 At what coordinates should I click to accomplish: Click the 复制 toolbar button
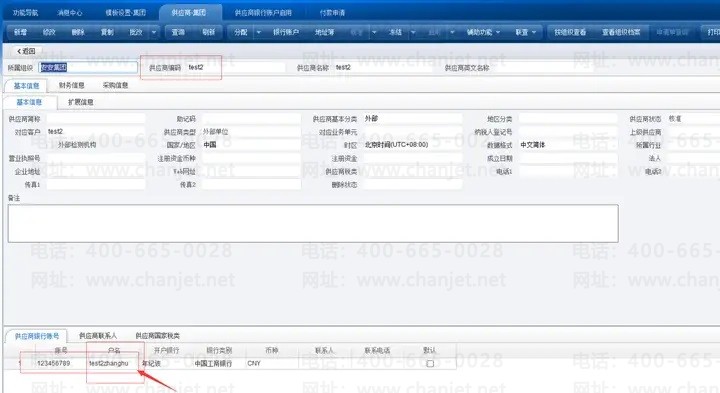[x=107, y=32]
